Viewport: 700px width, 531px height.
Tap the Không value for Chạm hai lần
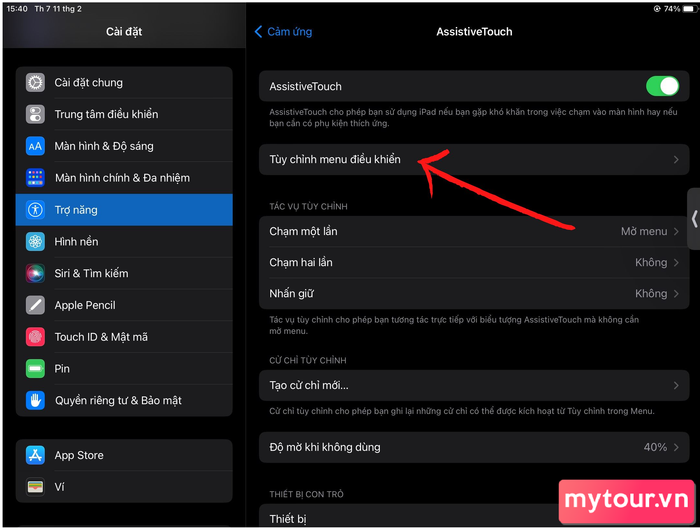coord(651,263)
